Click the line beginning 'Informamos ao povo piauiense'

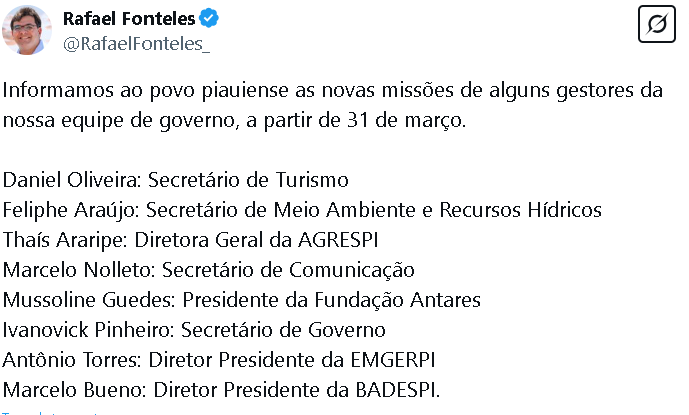332,92
